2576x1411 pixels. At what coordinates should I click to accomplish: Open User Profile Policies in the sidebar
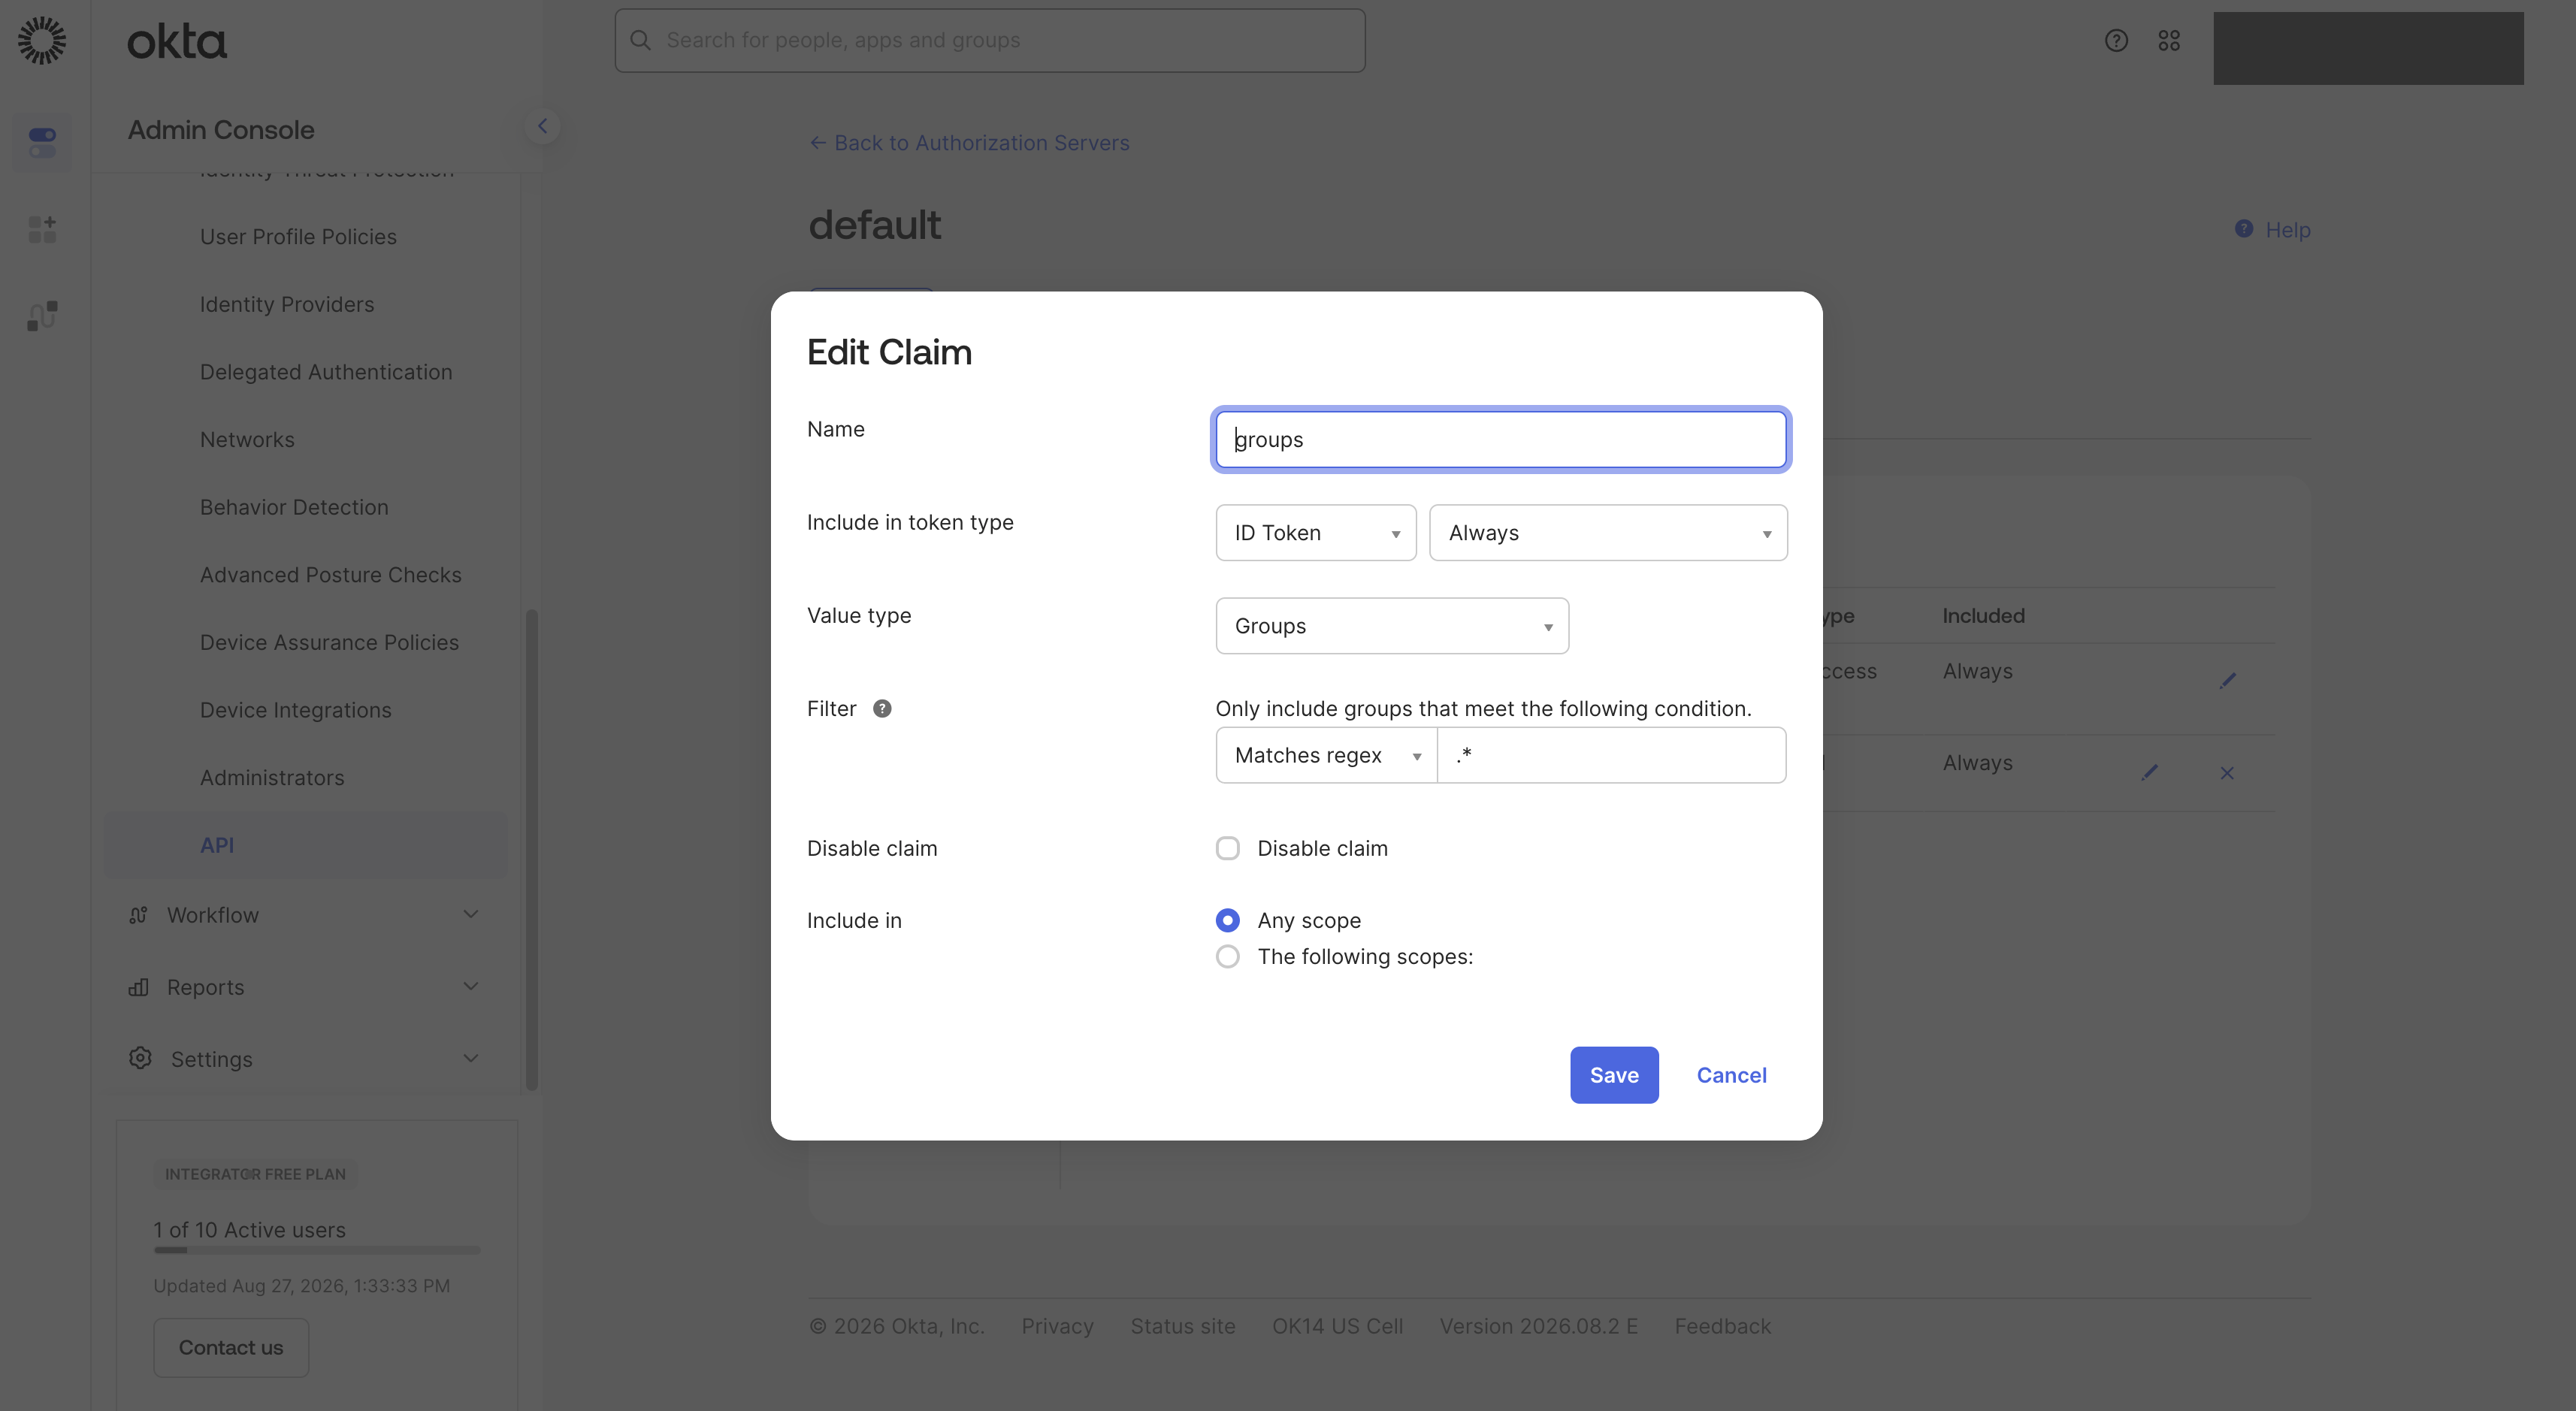click(x=298, y=237)
